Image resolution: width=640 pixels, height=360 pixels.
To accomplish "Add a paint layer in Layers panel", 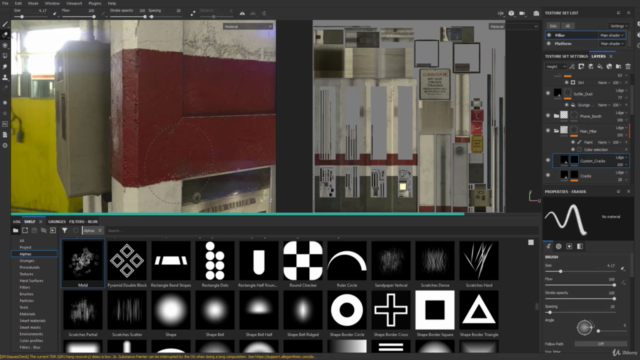I will pos(591,67).
